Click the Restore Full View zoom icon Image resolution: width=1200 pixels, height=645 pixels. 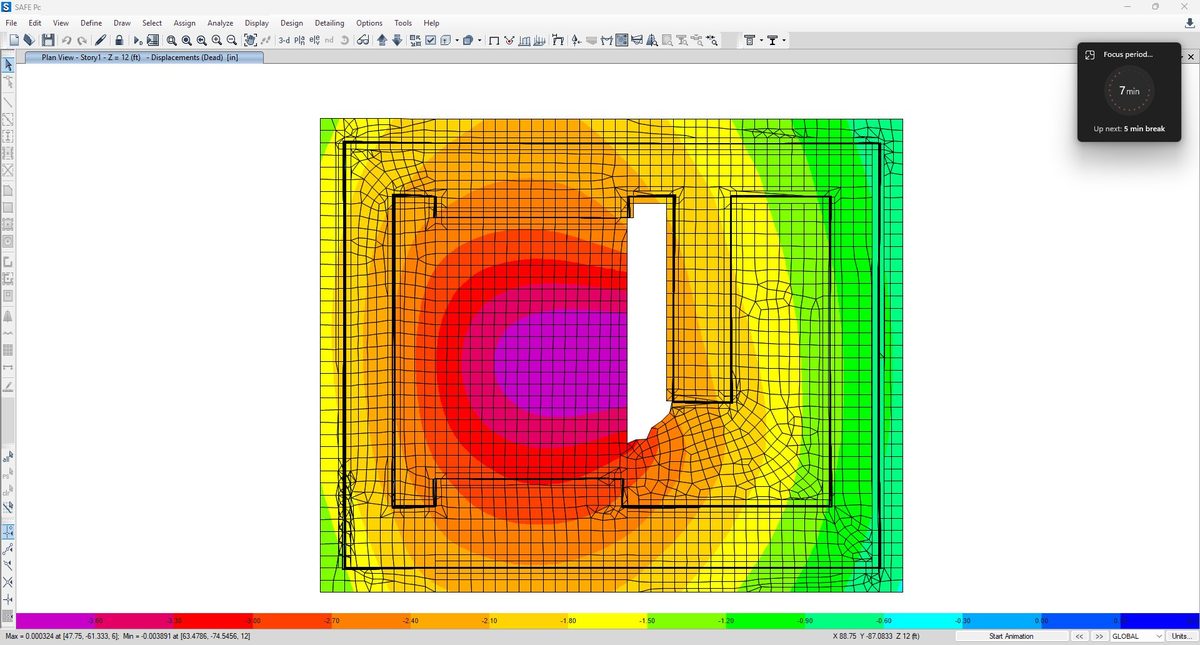(187, 40)
